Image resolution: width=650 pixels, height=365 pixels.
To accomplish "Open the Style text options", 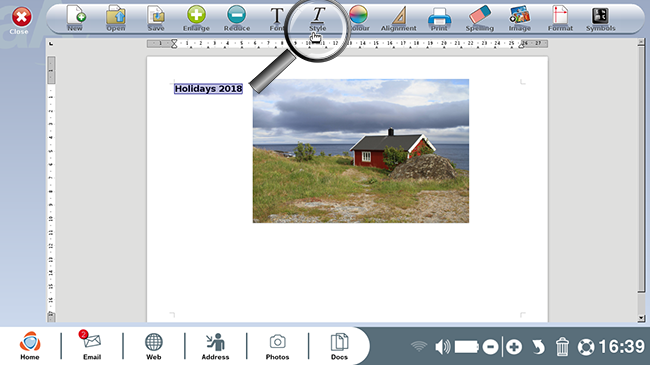I will click(318, 19).
